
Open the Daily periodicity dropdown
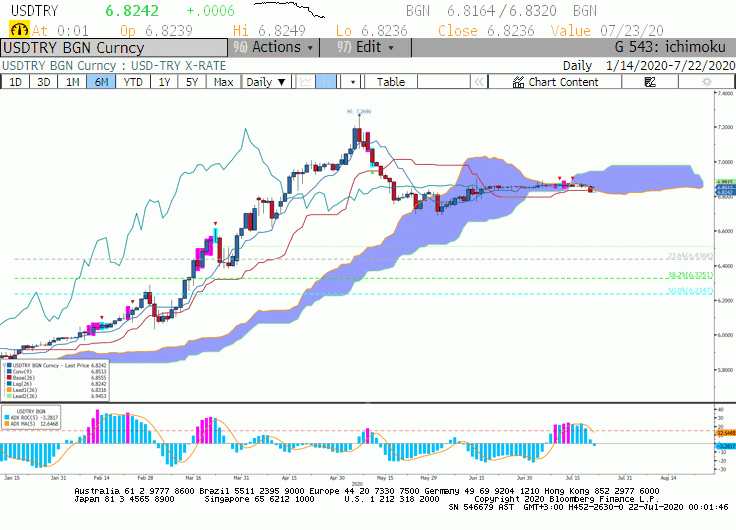[266, 82]
